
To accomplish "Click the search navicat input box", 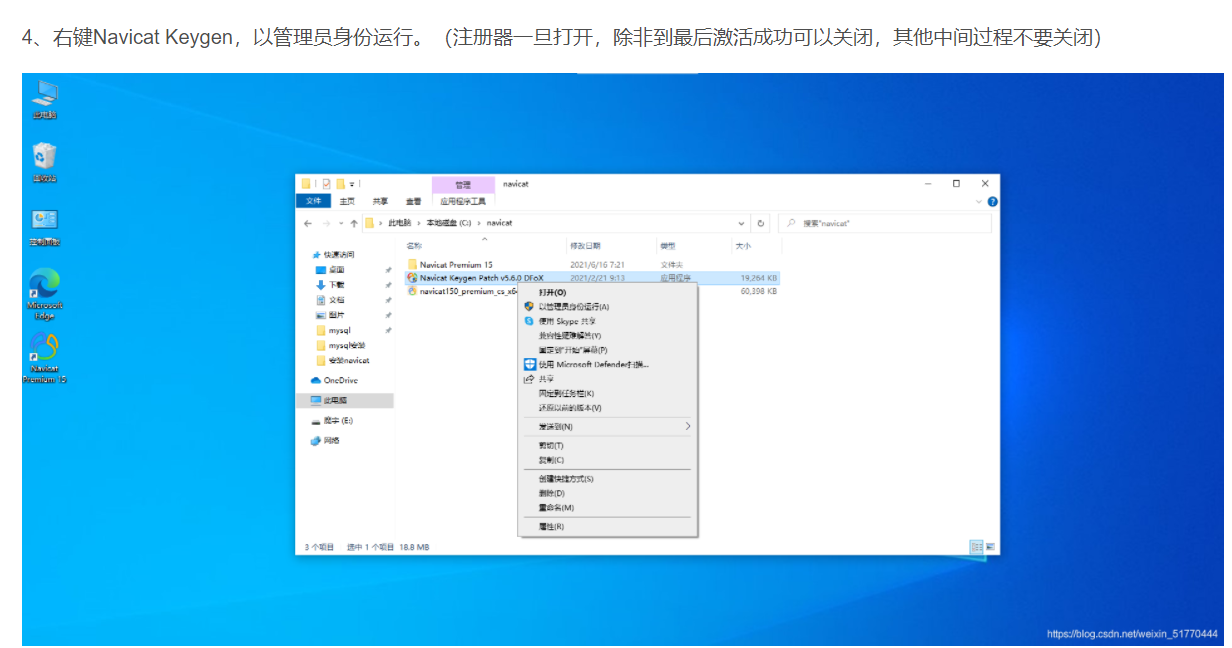I will (x=884, y=223).
